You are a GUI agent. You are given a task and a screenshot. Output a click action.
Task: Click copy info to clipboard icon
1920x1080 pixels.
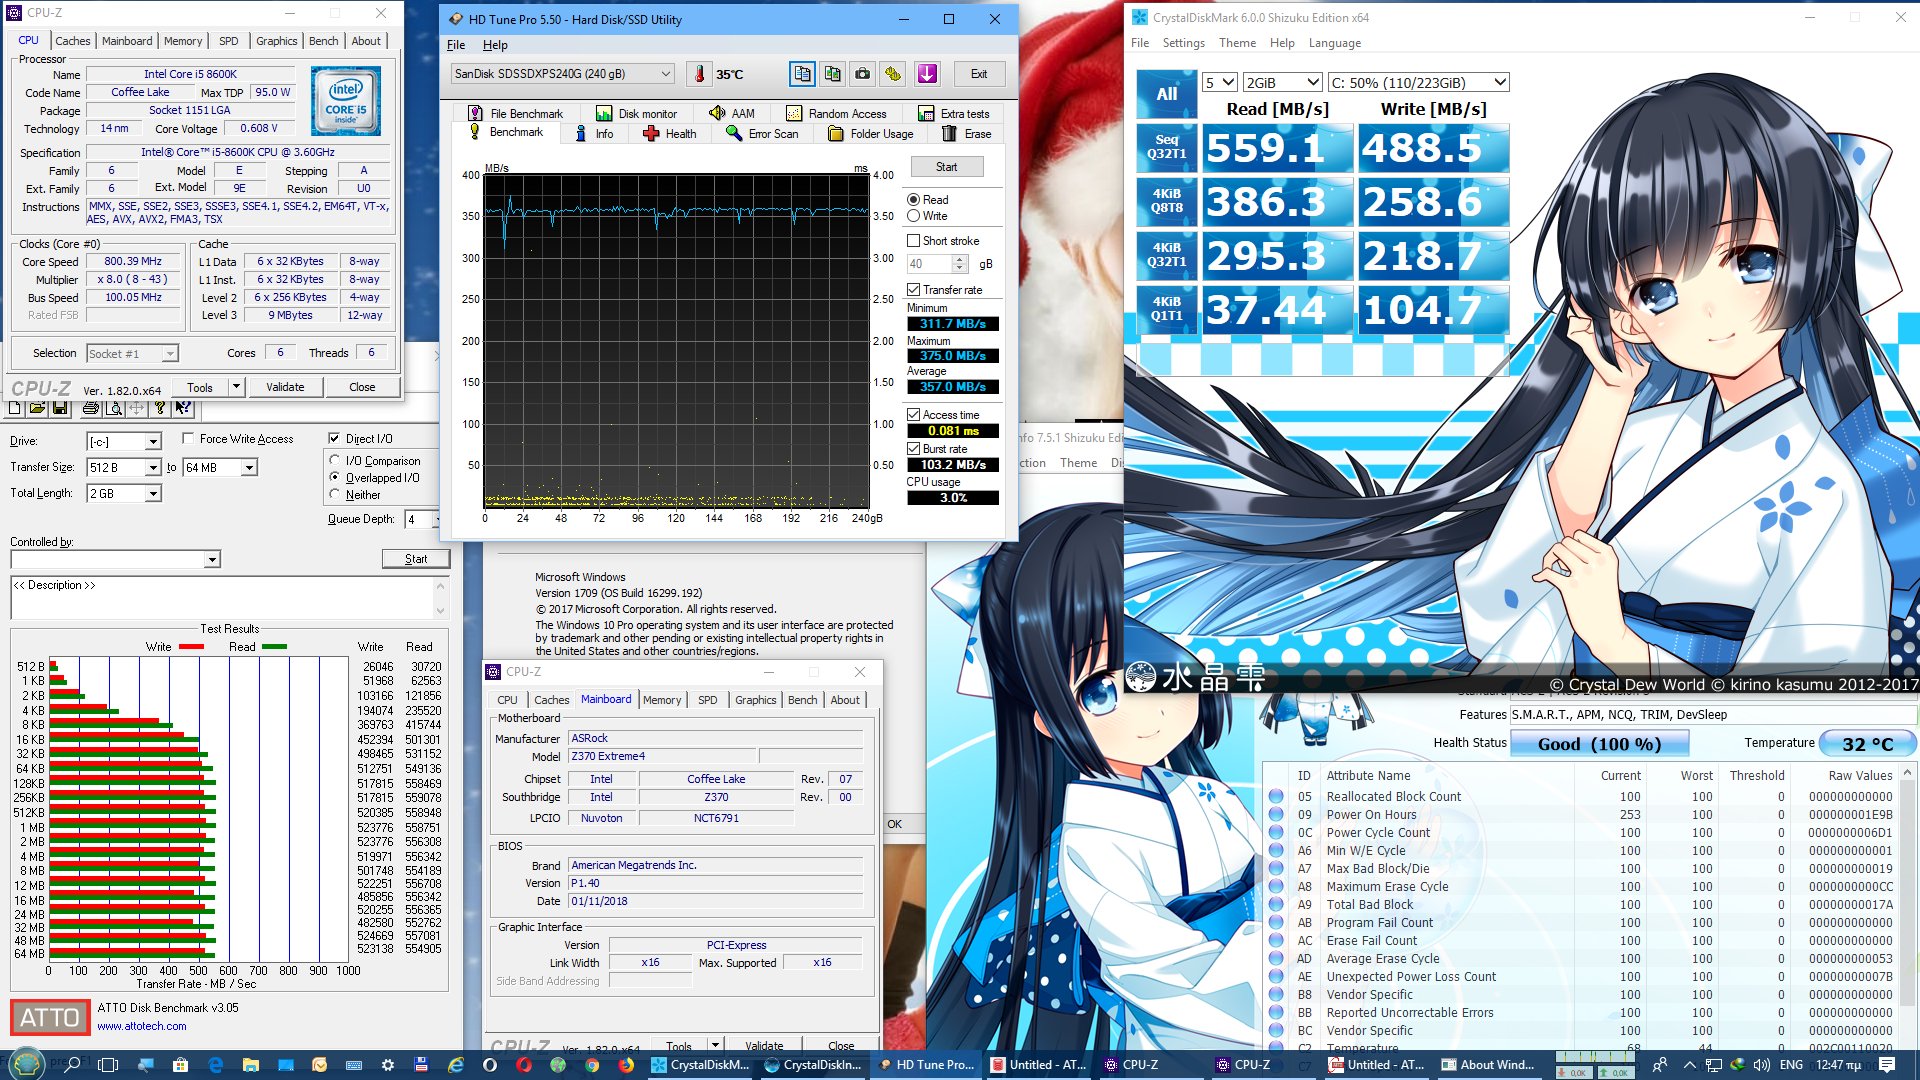pos(802,74)
